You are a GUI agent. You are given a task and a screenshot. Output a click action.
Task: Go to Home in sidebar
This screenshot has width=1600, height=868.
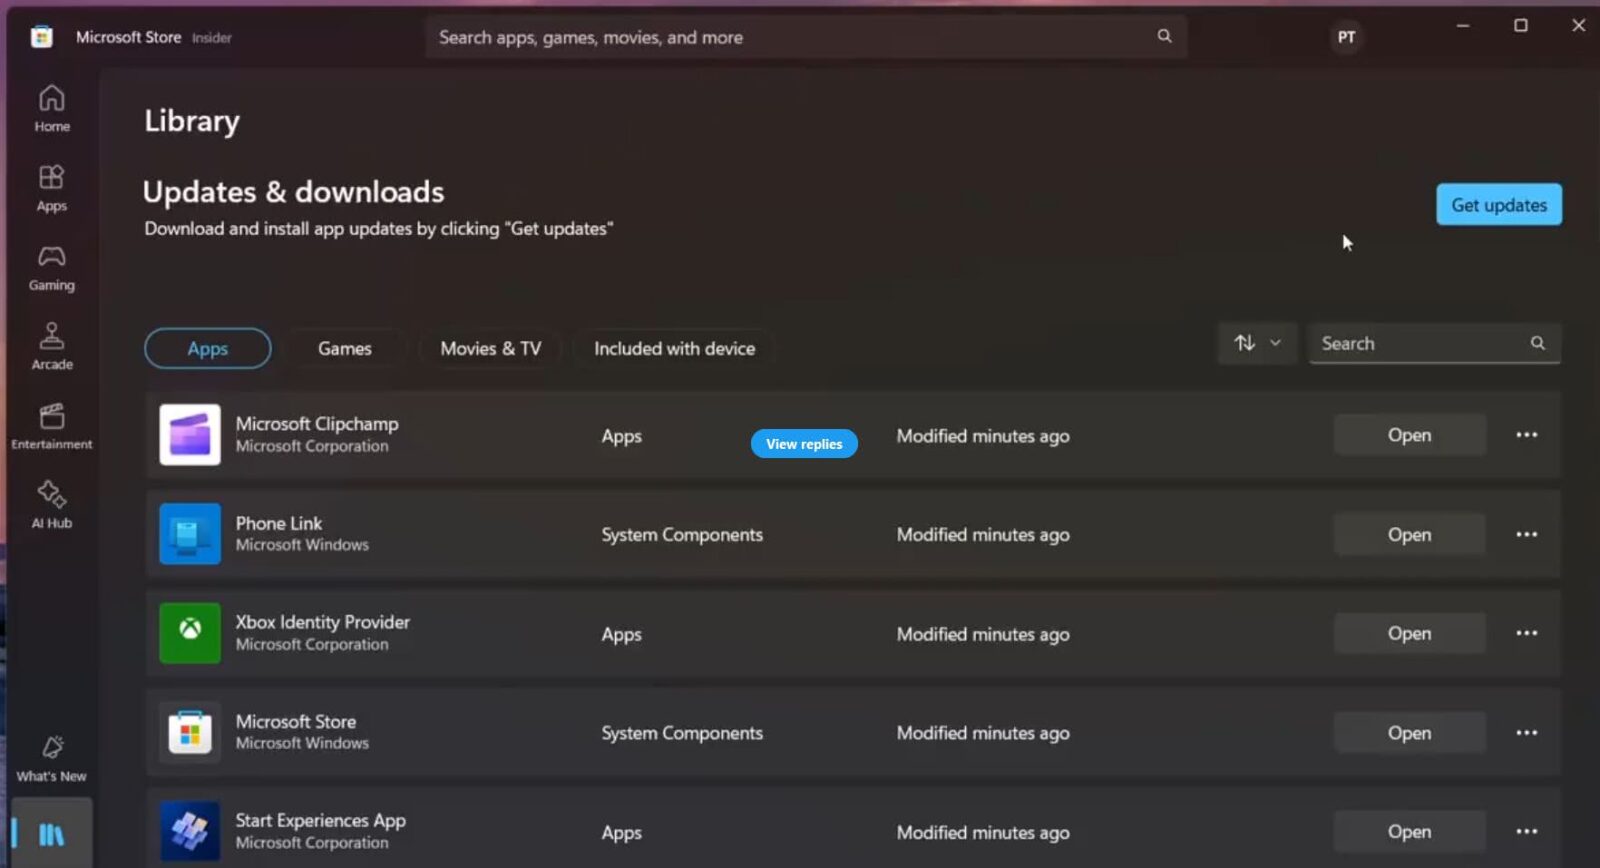[x=52, y=108]
